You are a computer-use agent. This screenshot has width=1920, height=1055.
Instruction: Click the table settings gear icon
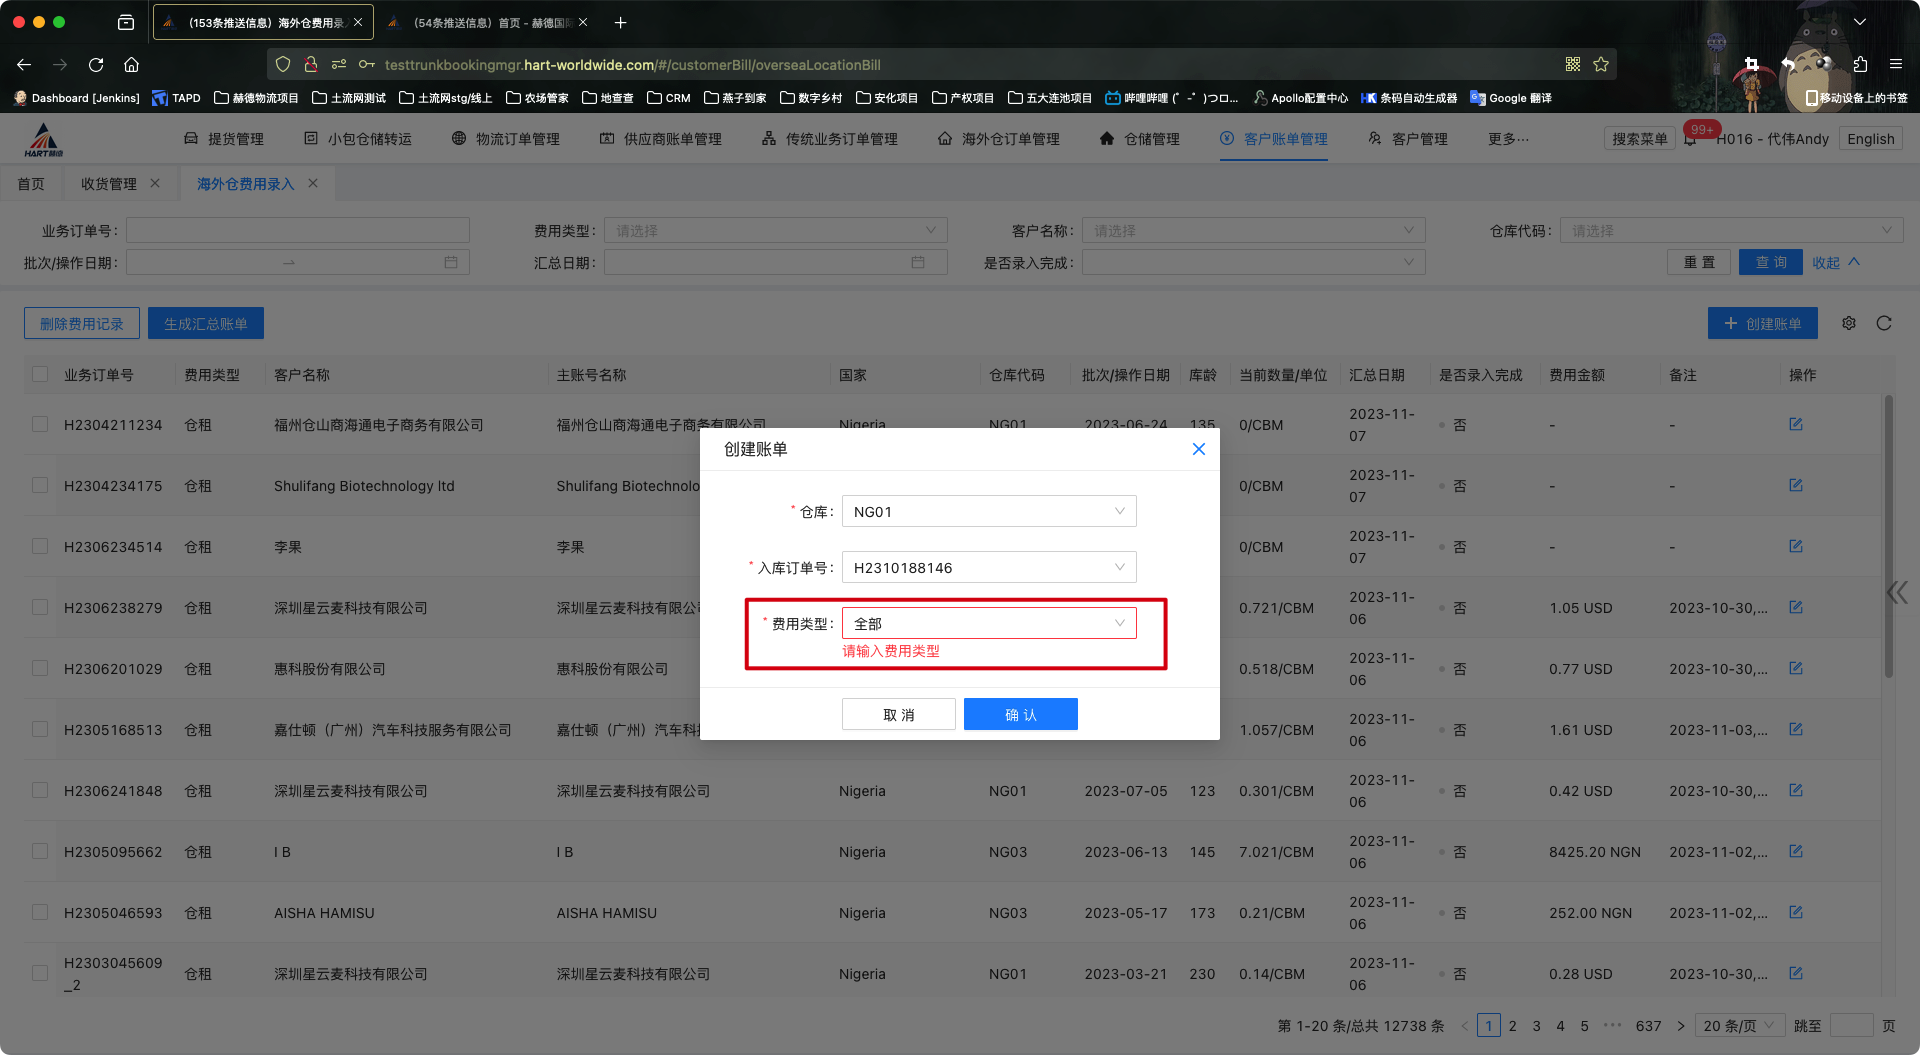click(1849, 323)
